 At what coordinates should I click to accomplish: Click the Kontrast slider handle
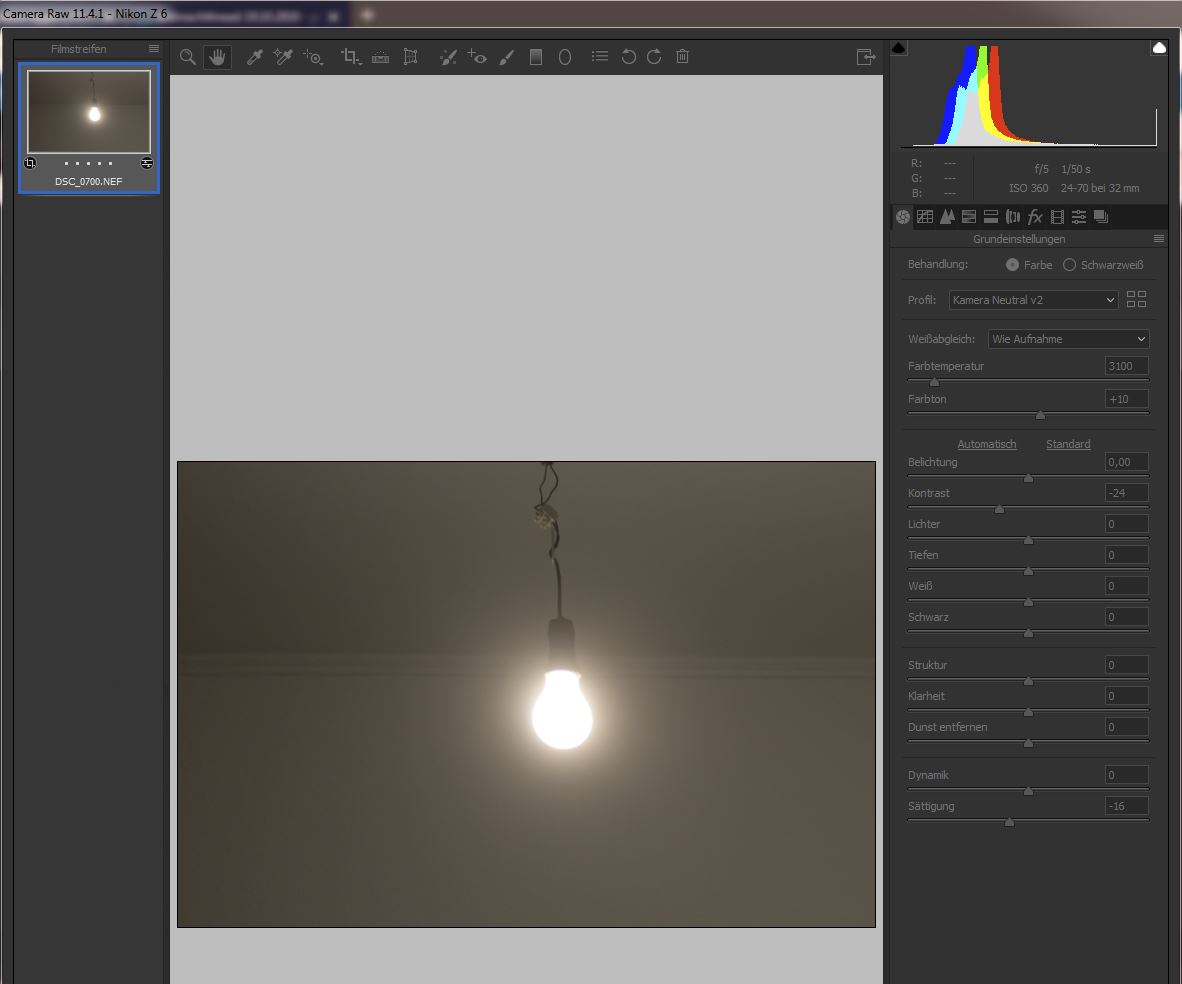click(x=1000, y=509)
